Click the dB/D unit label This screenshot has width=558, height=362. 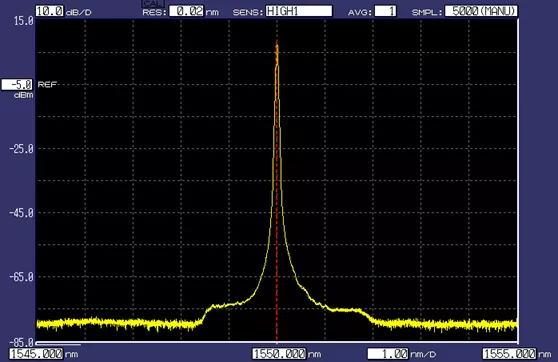79,12
